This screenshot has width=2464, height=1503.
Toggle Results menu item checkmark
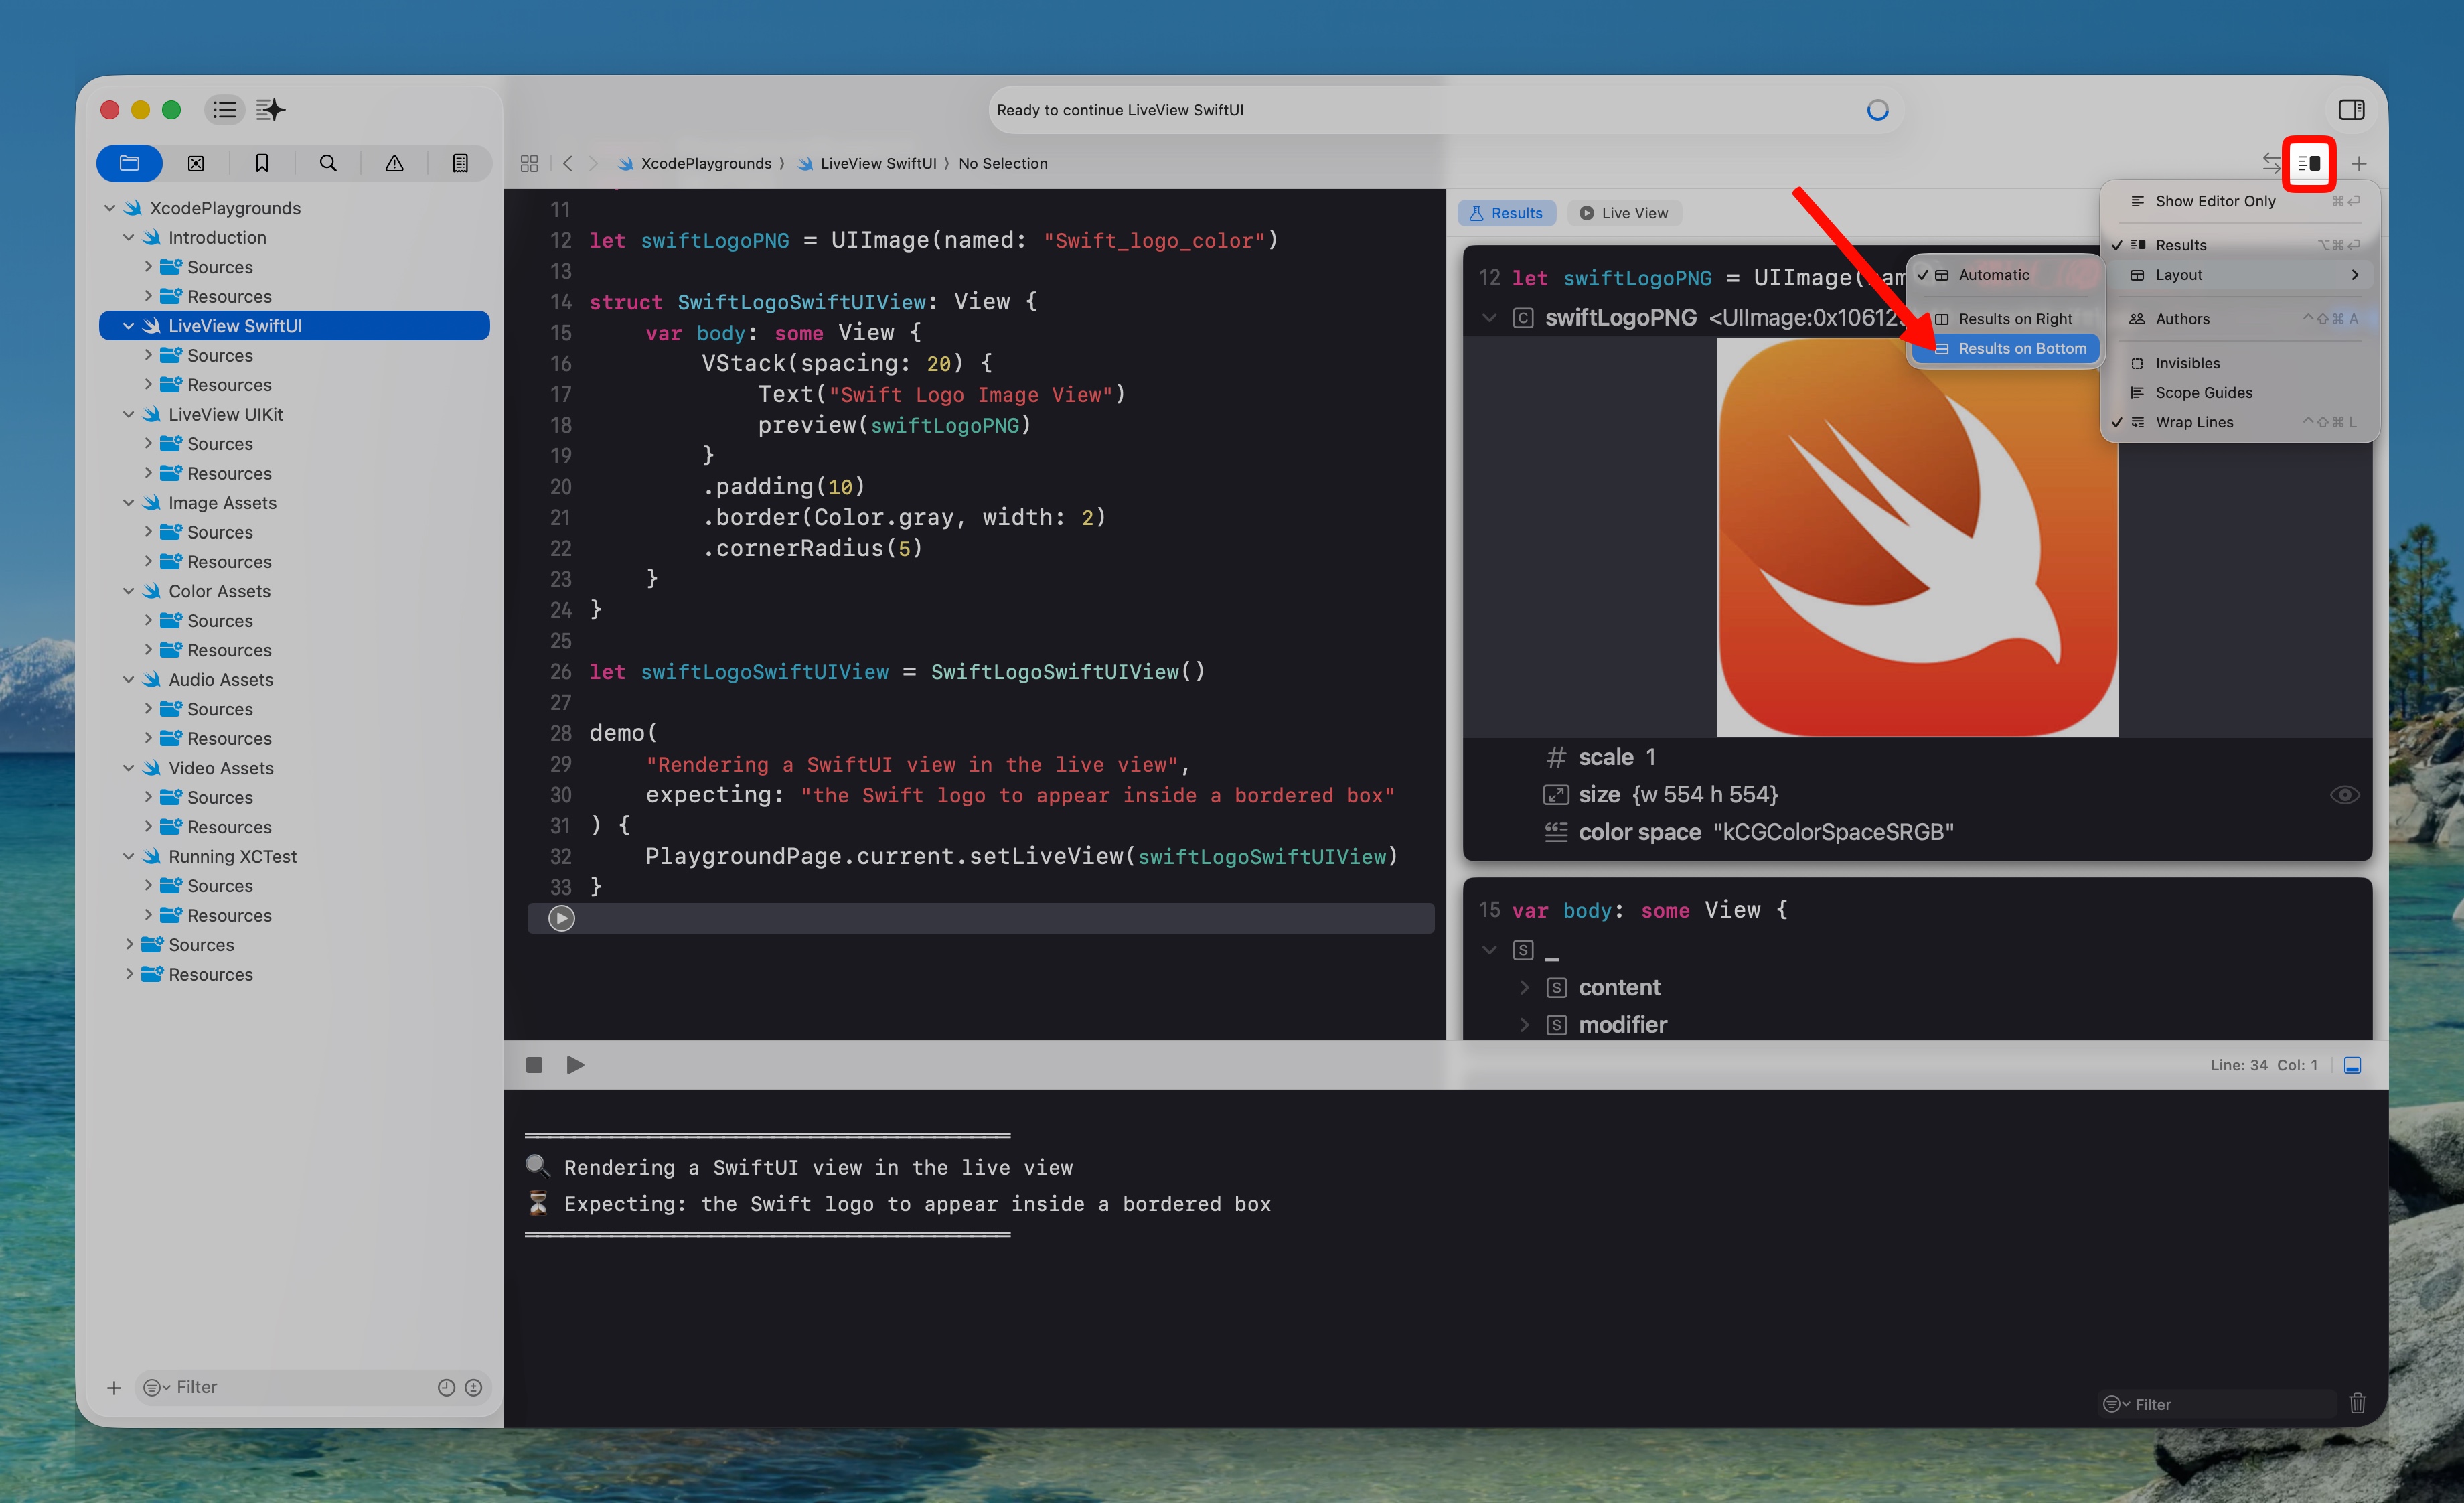point(2239,245)
